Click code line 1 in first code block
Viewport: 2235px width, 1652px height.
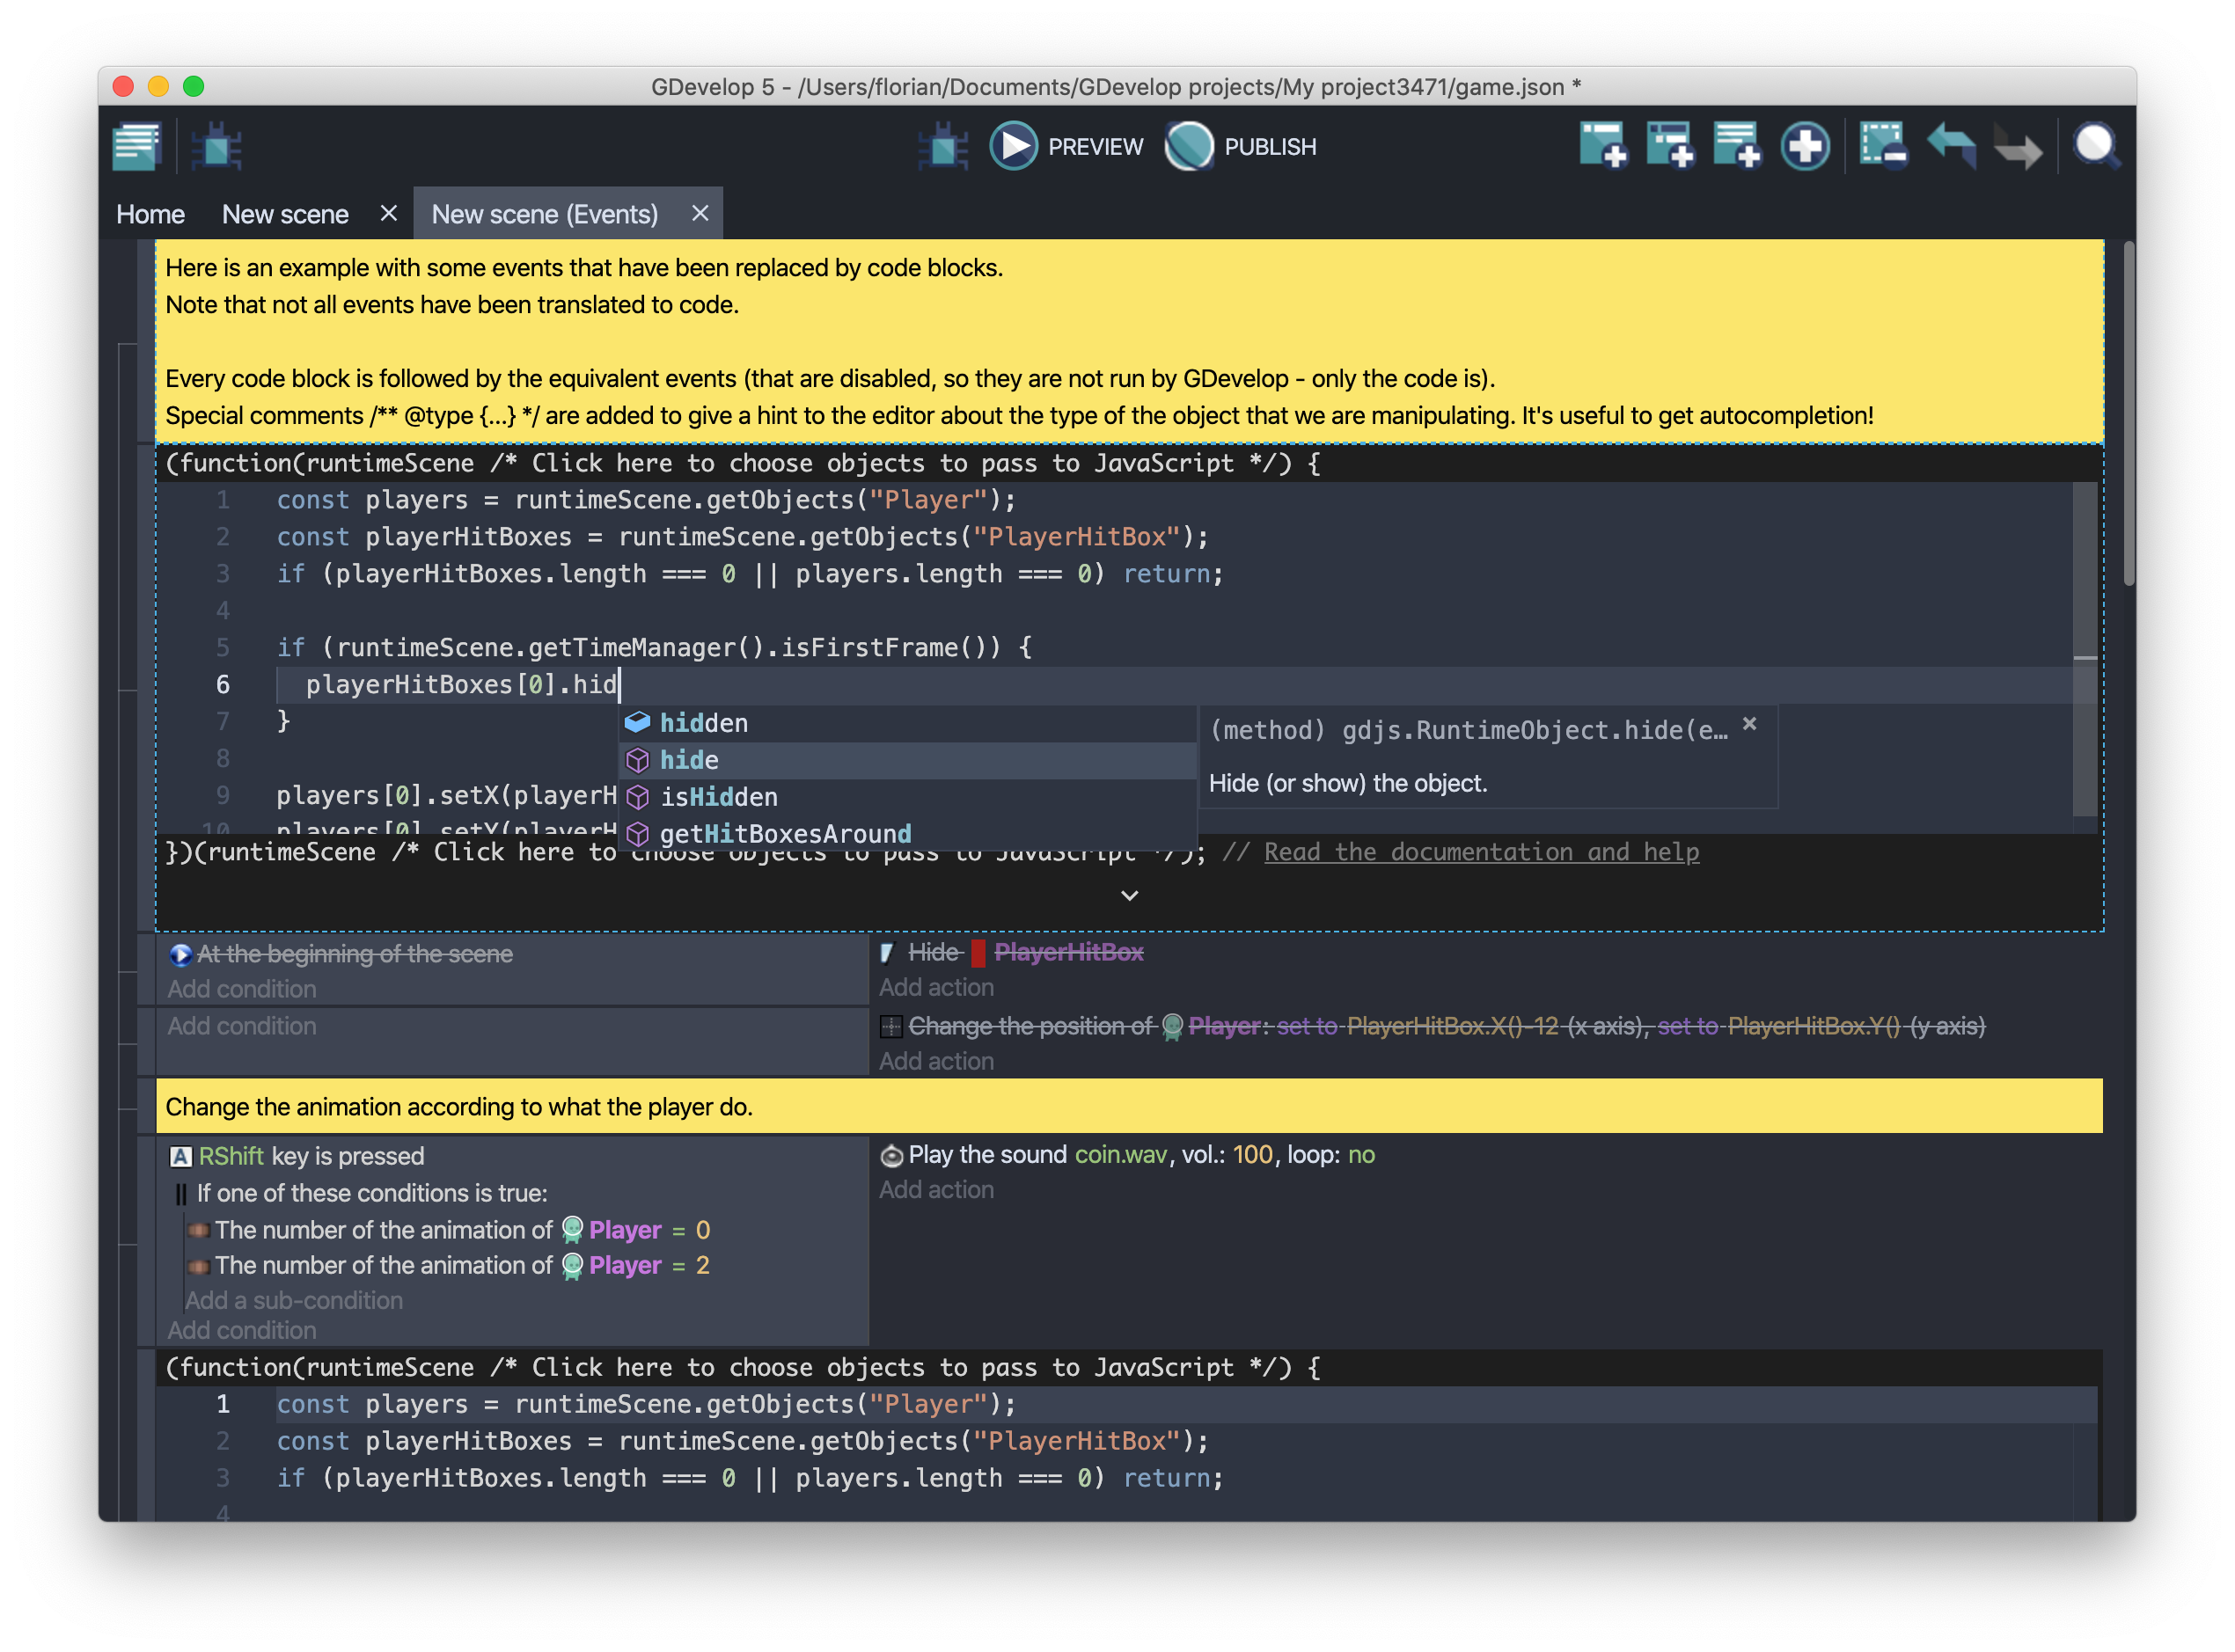point(645,500)
